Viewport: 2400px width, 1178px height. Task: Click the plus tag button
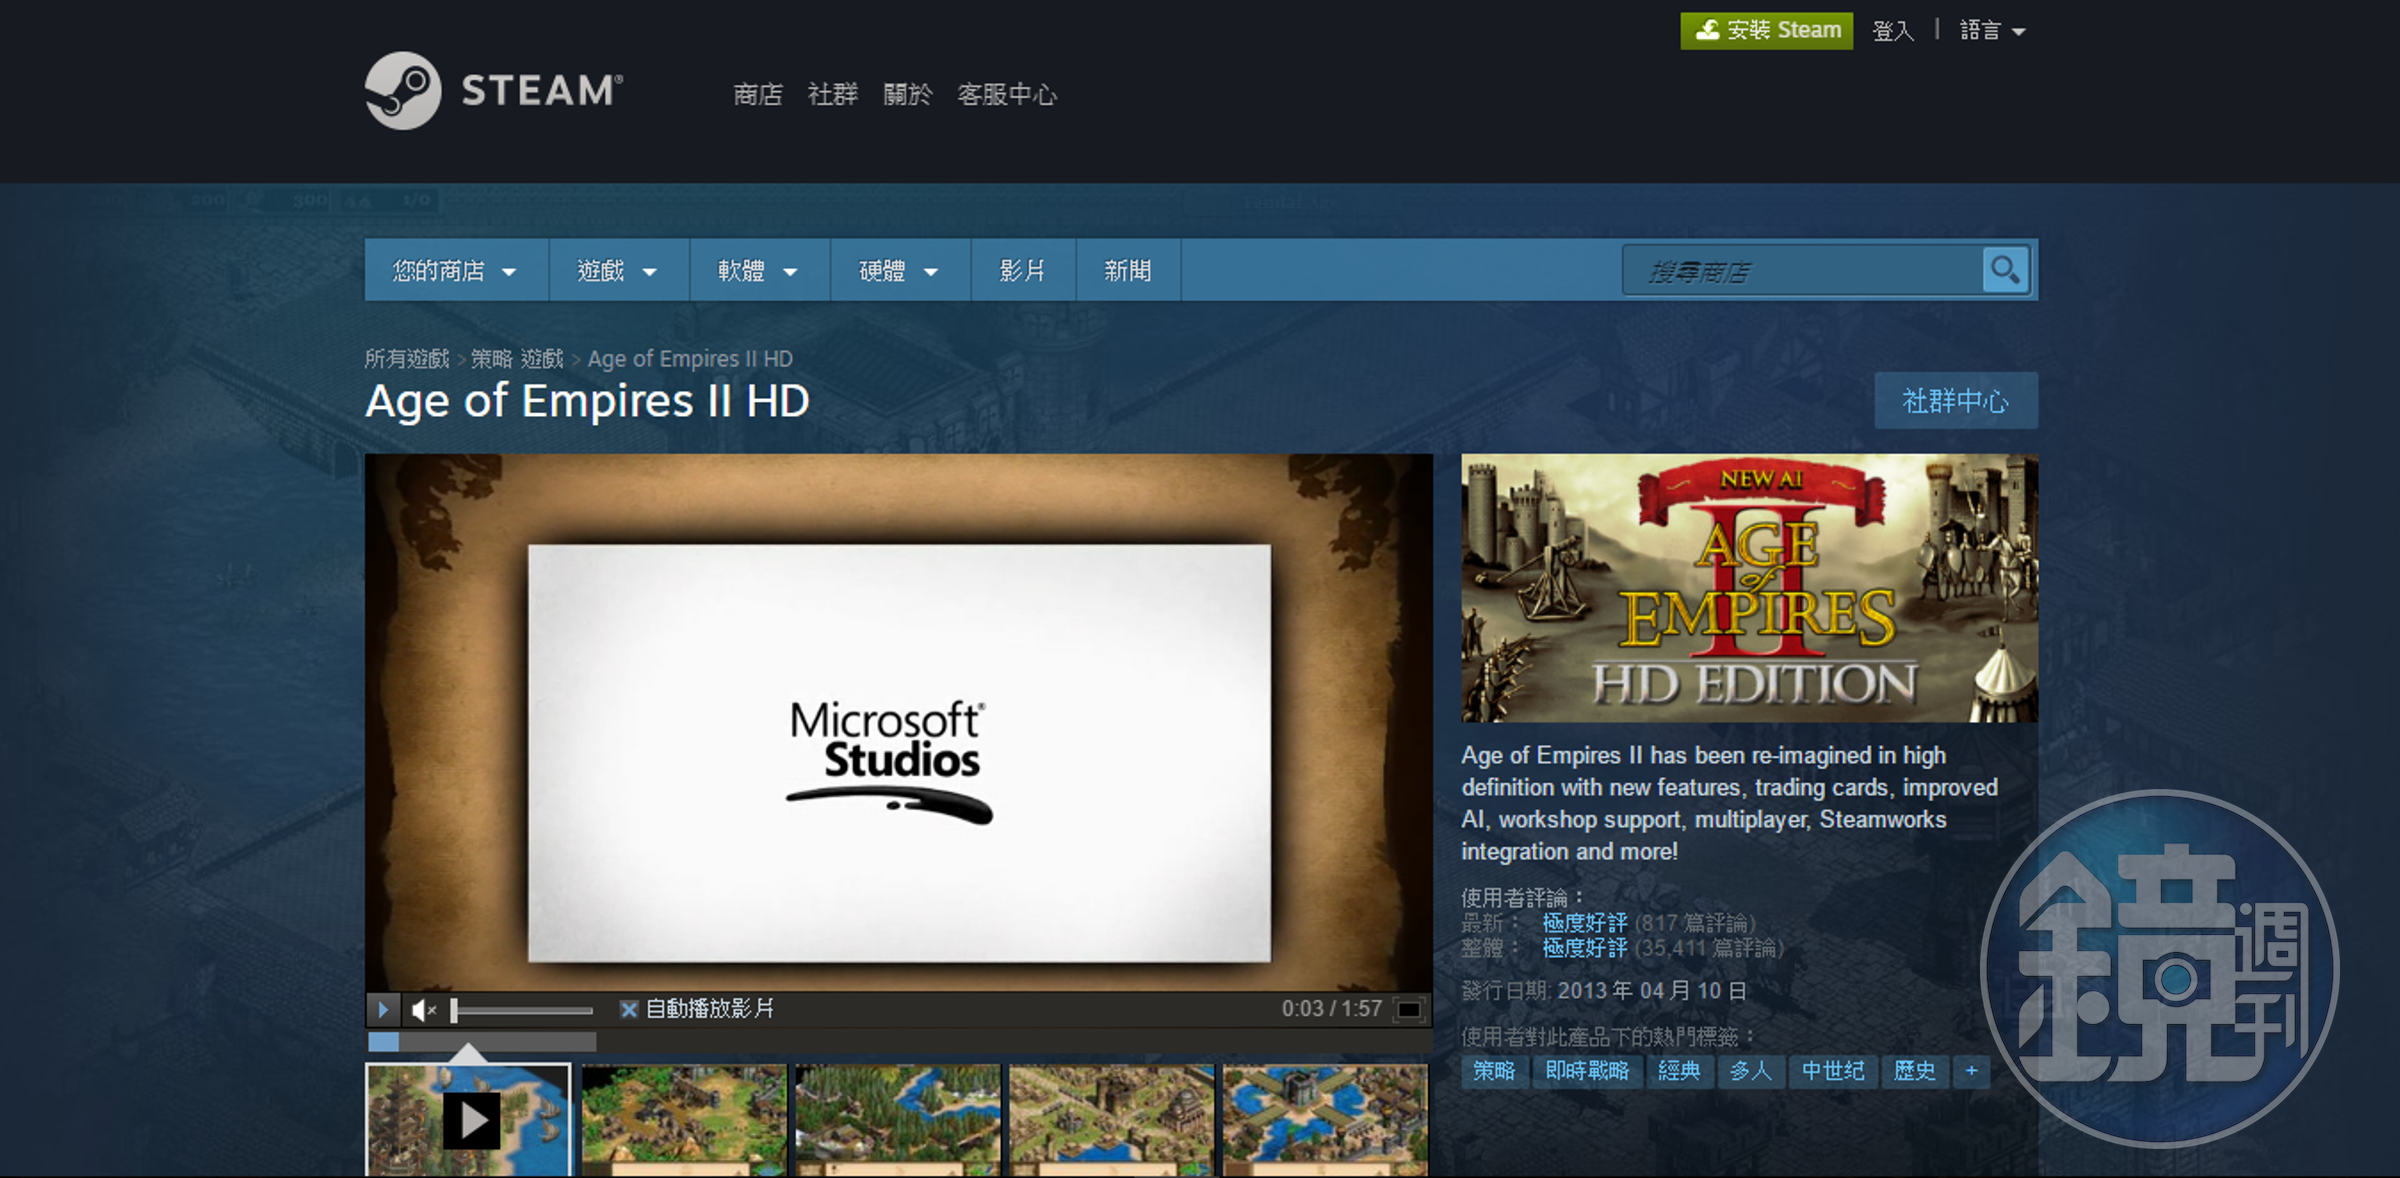pyautogui.click(x=1971, y=1071)
